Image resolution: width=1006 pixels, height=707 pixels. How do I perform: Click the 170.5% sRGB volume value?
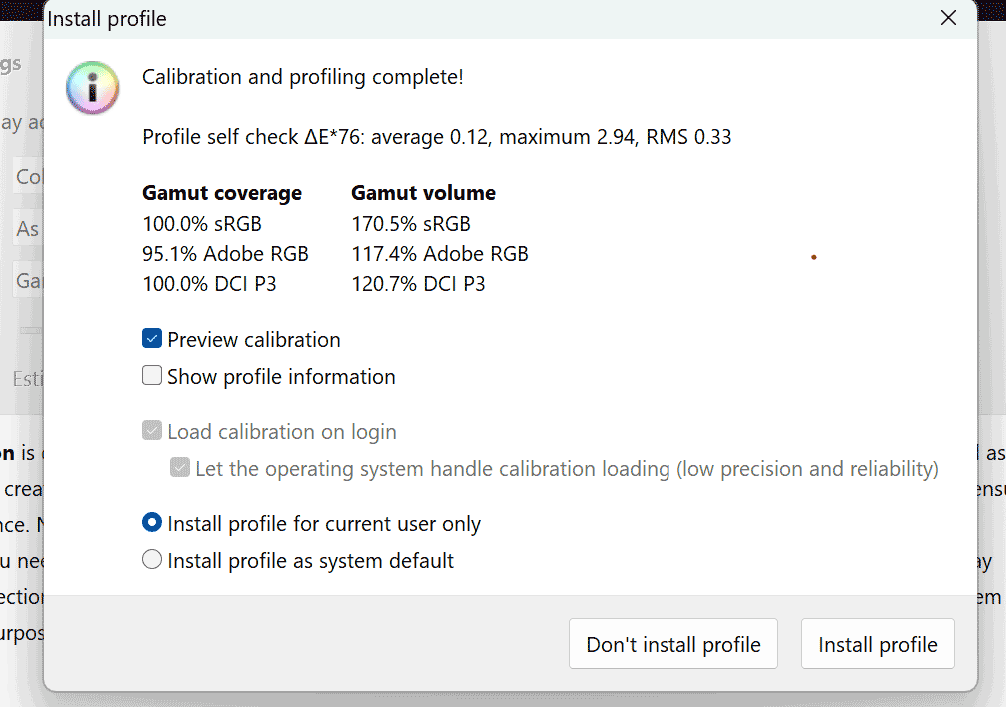click(411, 224)
